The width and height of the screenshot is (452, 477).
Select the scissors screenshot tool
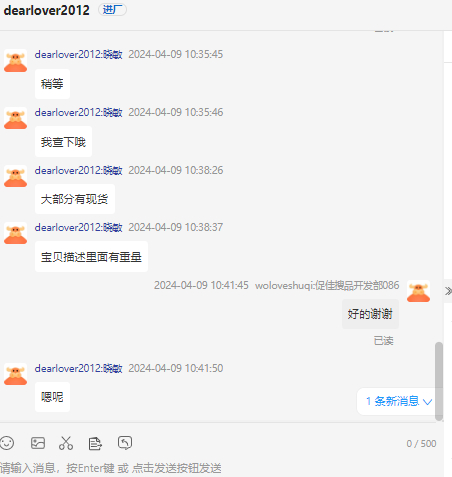click(66, 443)
